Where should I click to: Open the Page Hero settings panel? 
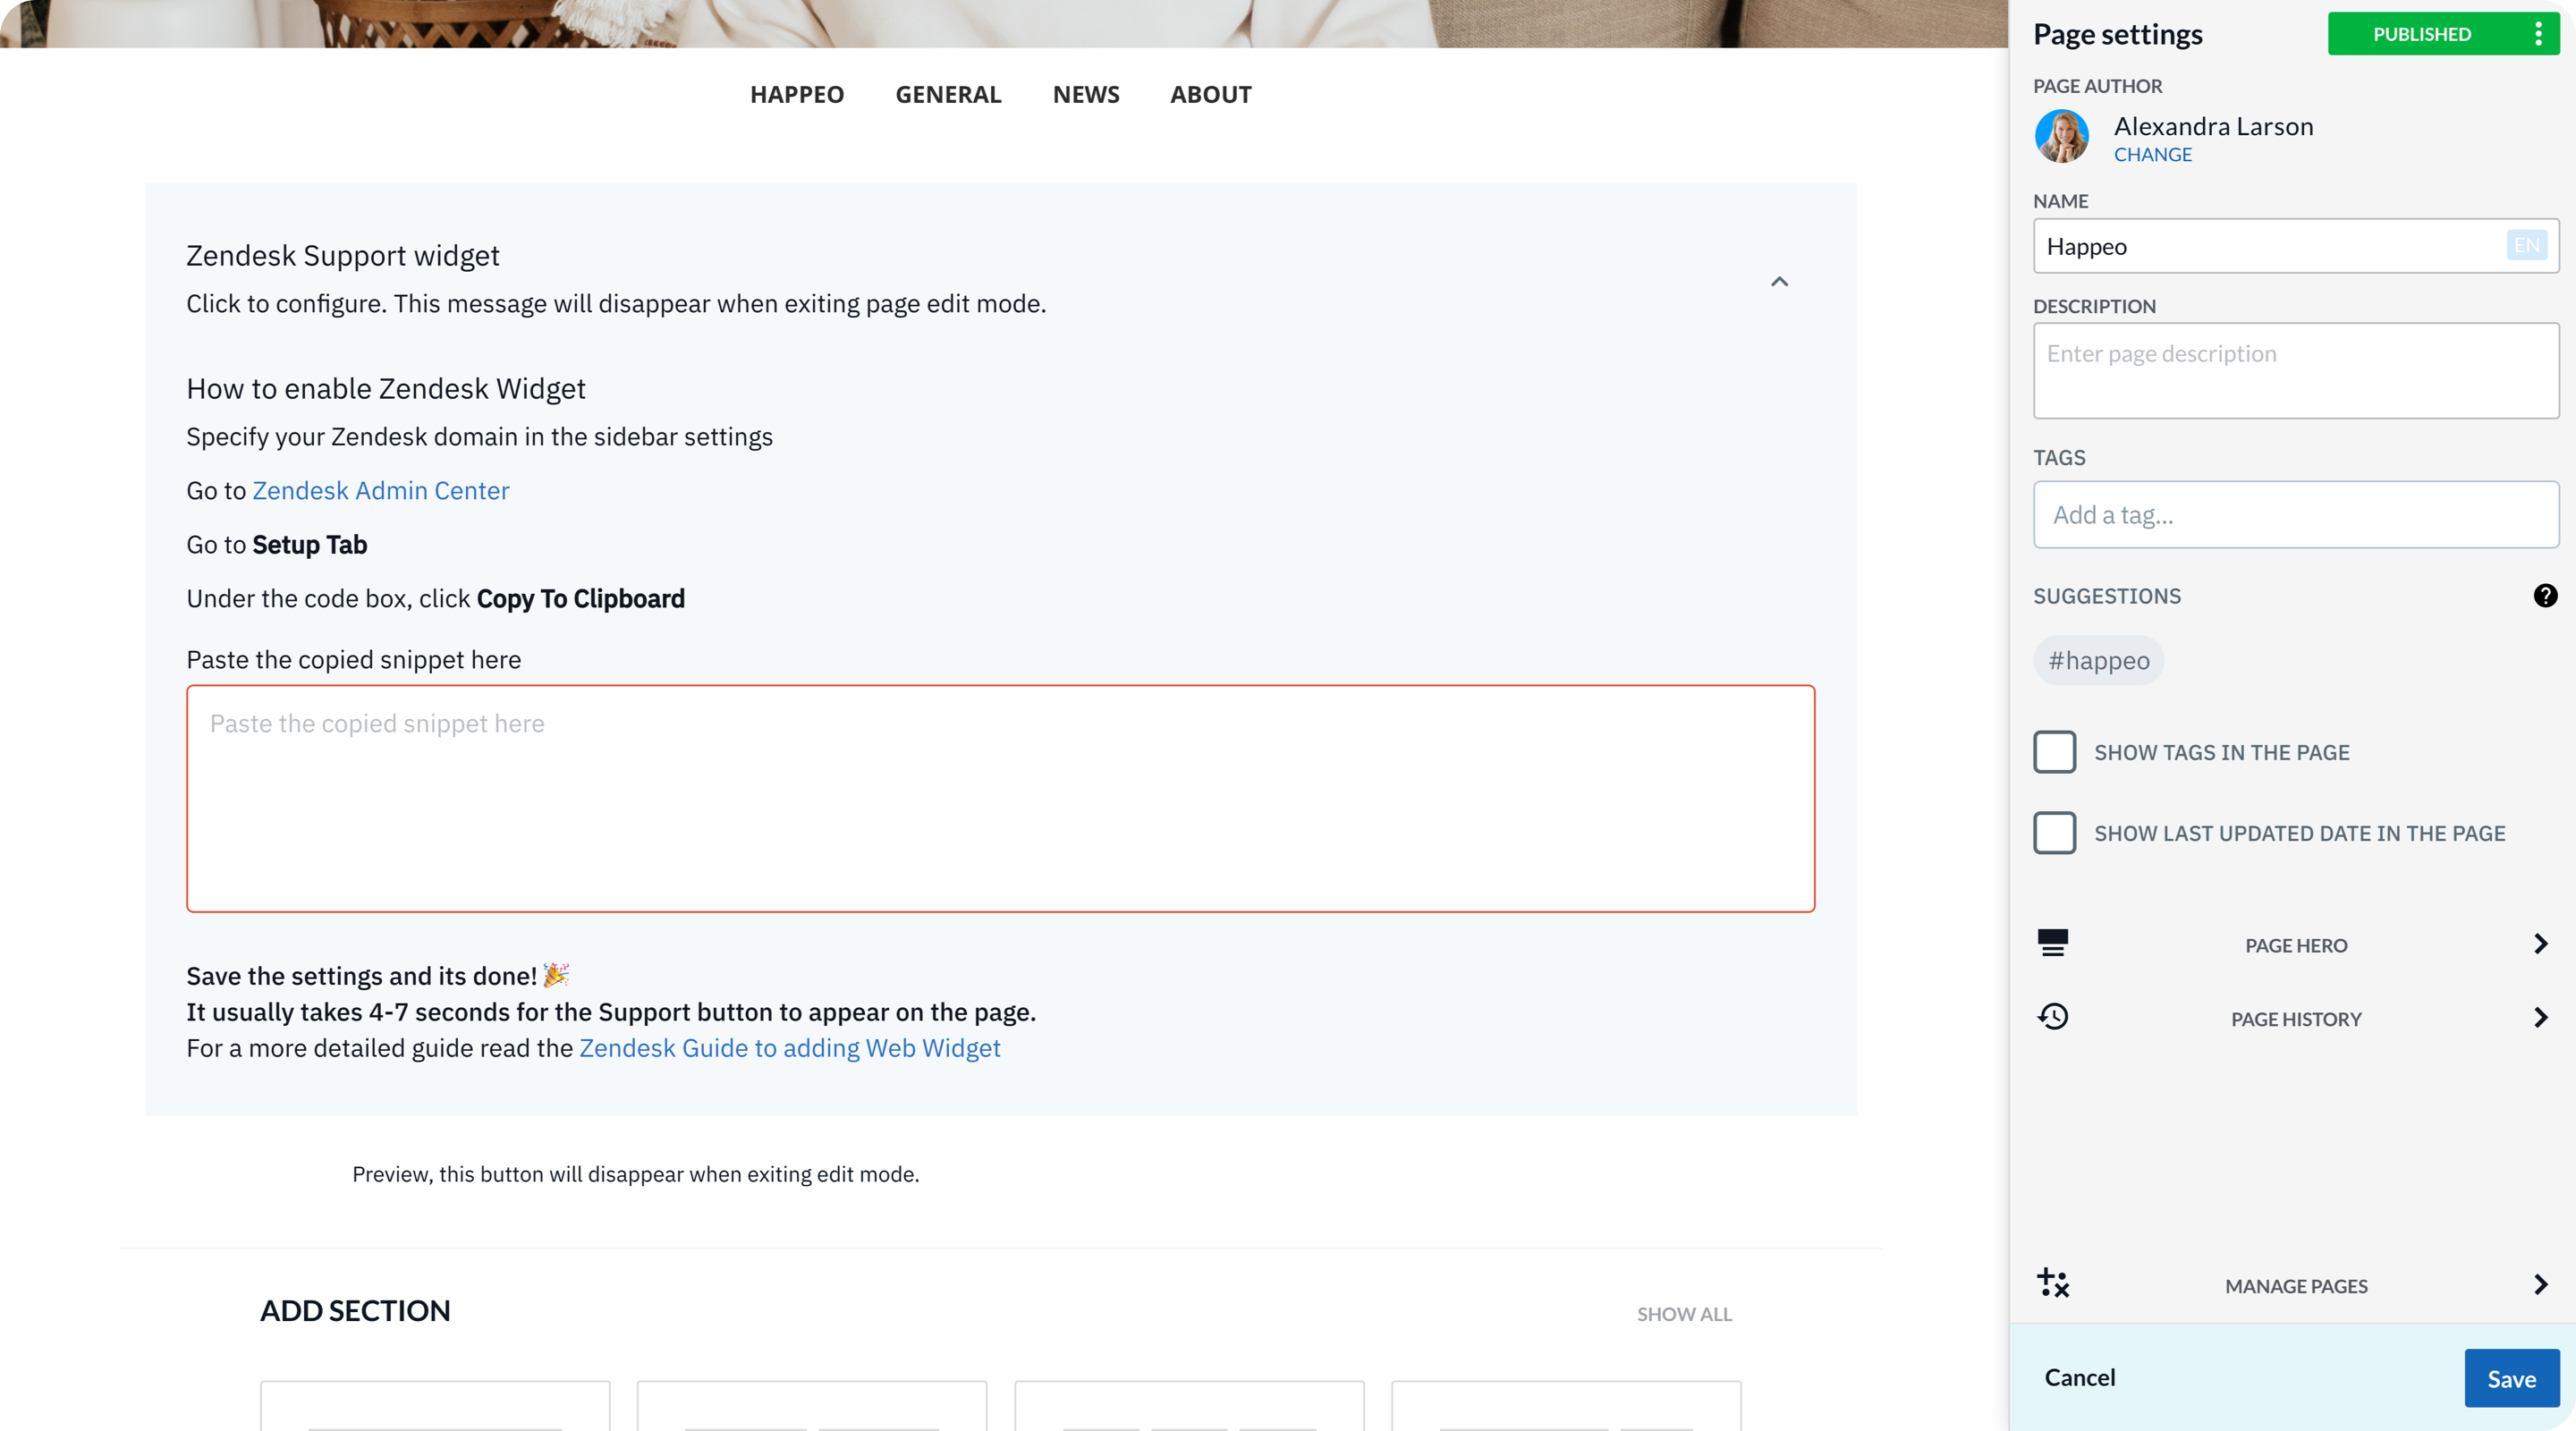pyautogui.click(x=2296, y=944)
